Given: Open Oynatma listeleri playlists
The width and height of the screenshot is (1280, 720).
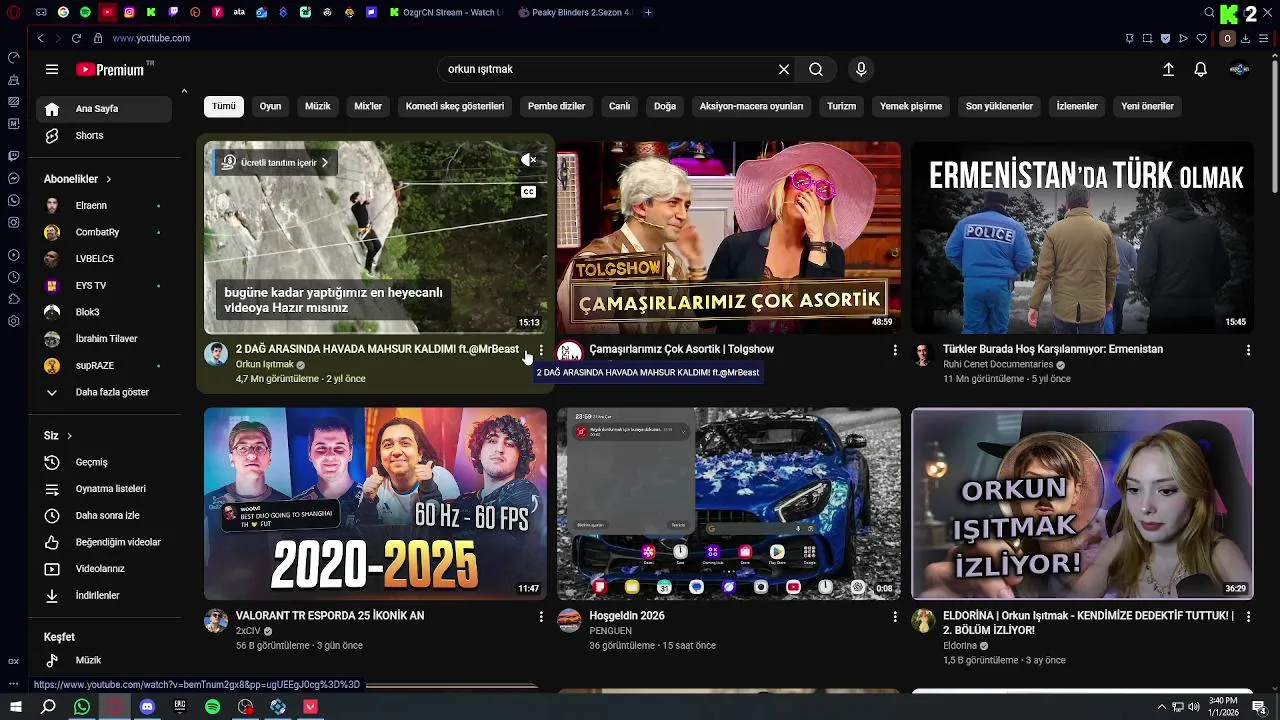Looking at the screenshot, I should (x=104, y=489).
